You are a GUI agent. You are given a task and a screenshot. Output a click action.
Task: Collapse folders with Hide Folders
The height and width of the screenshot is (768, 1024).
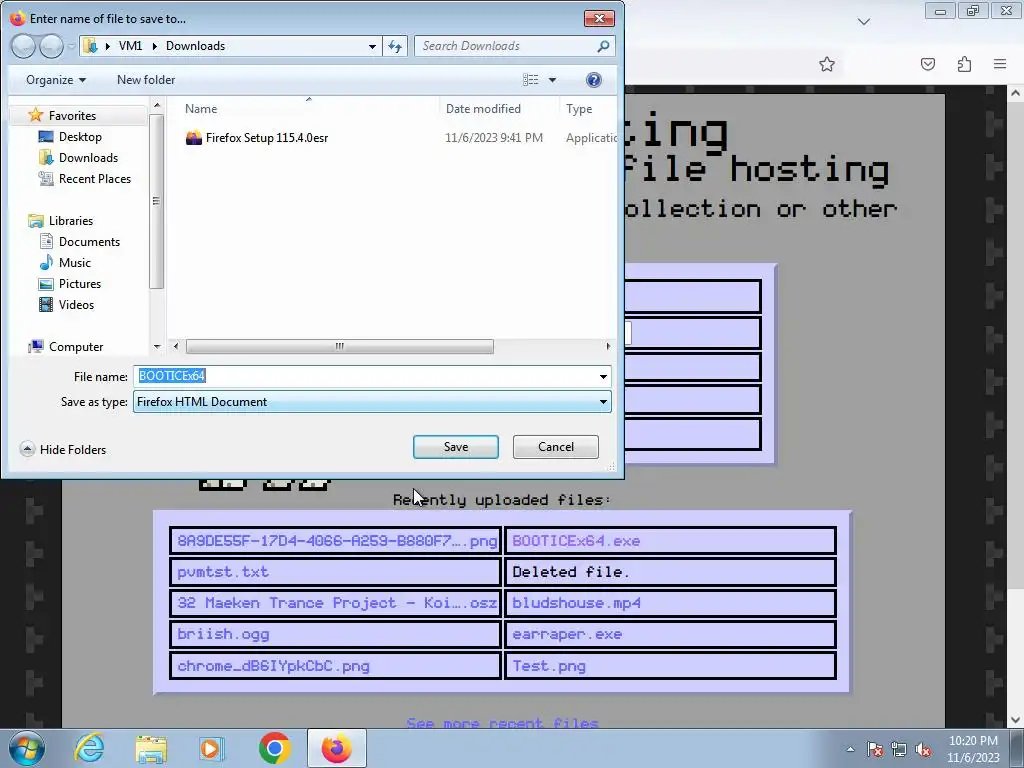coord(63,449)
